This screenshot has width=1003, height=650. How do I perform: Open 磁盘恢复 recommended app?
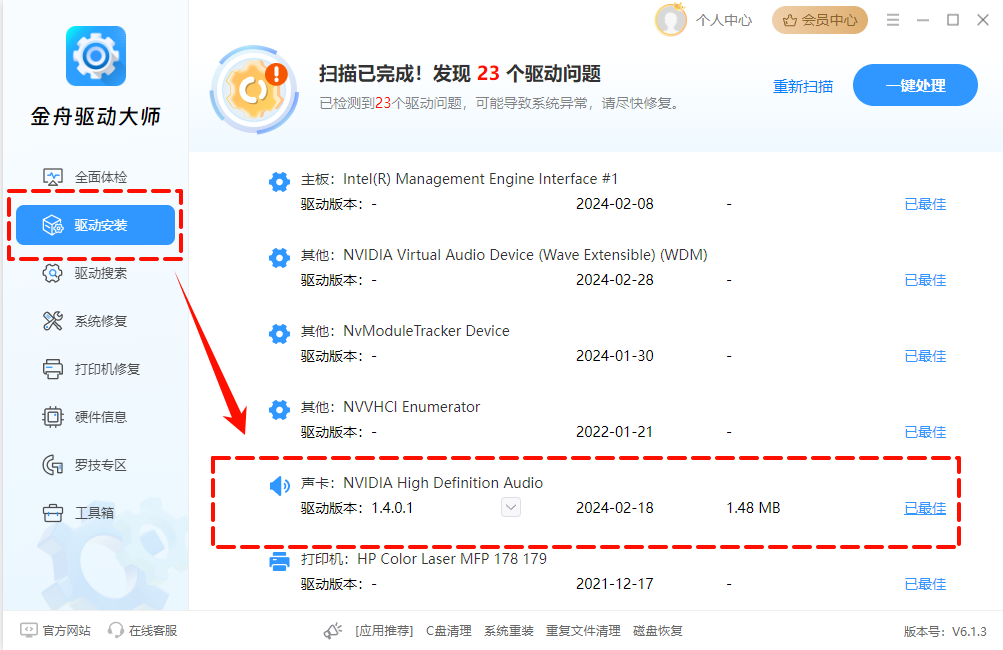coord(658,631)
